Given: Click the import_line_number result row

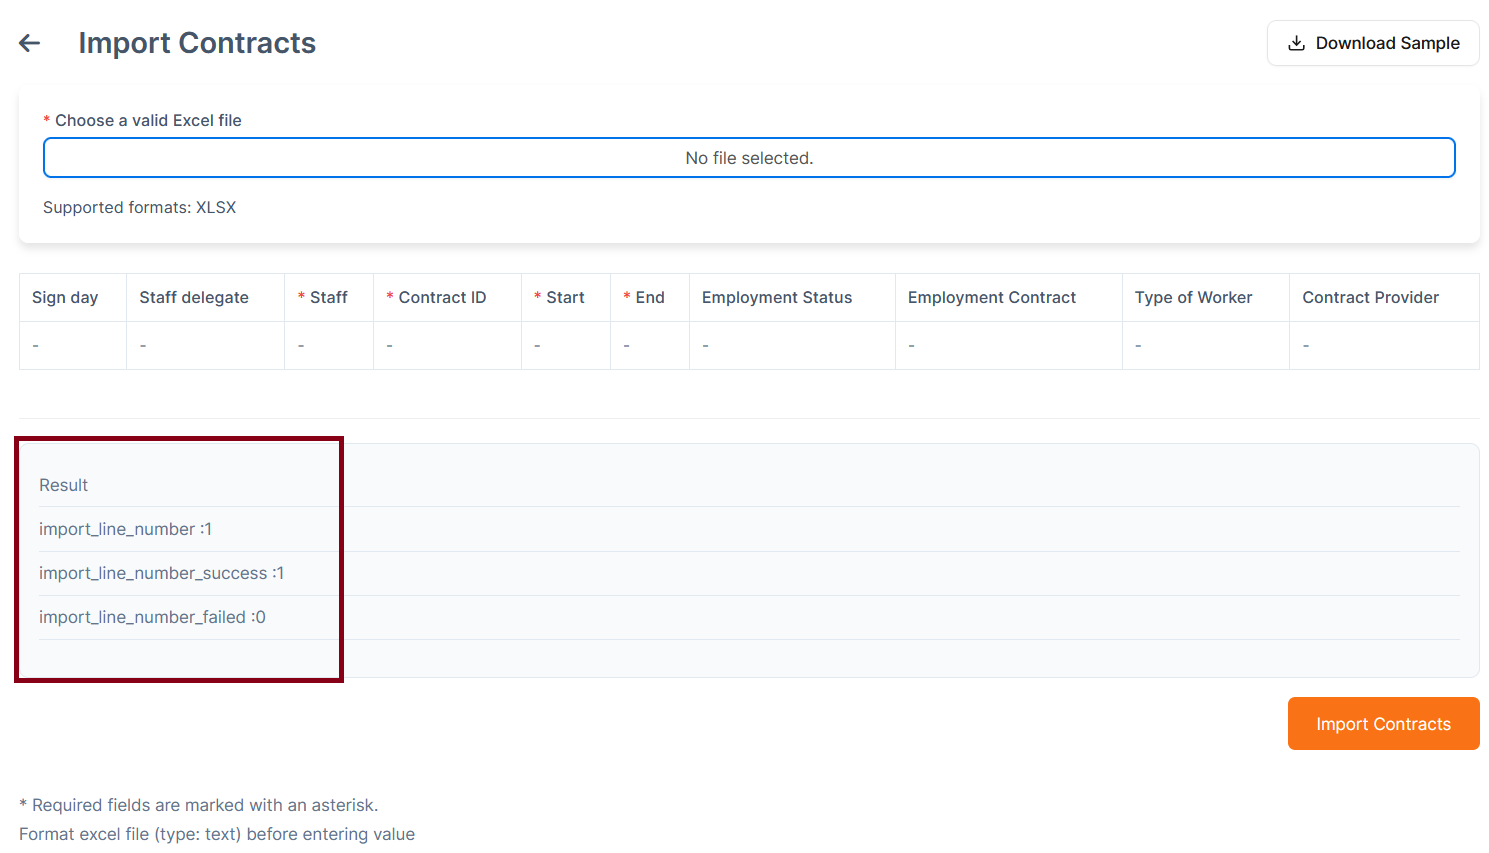Looking at the screenshot, I should [125, 529].
